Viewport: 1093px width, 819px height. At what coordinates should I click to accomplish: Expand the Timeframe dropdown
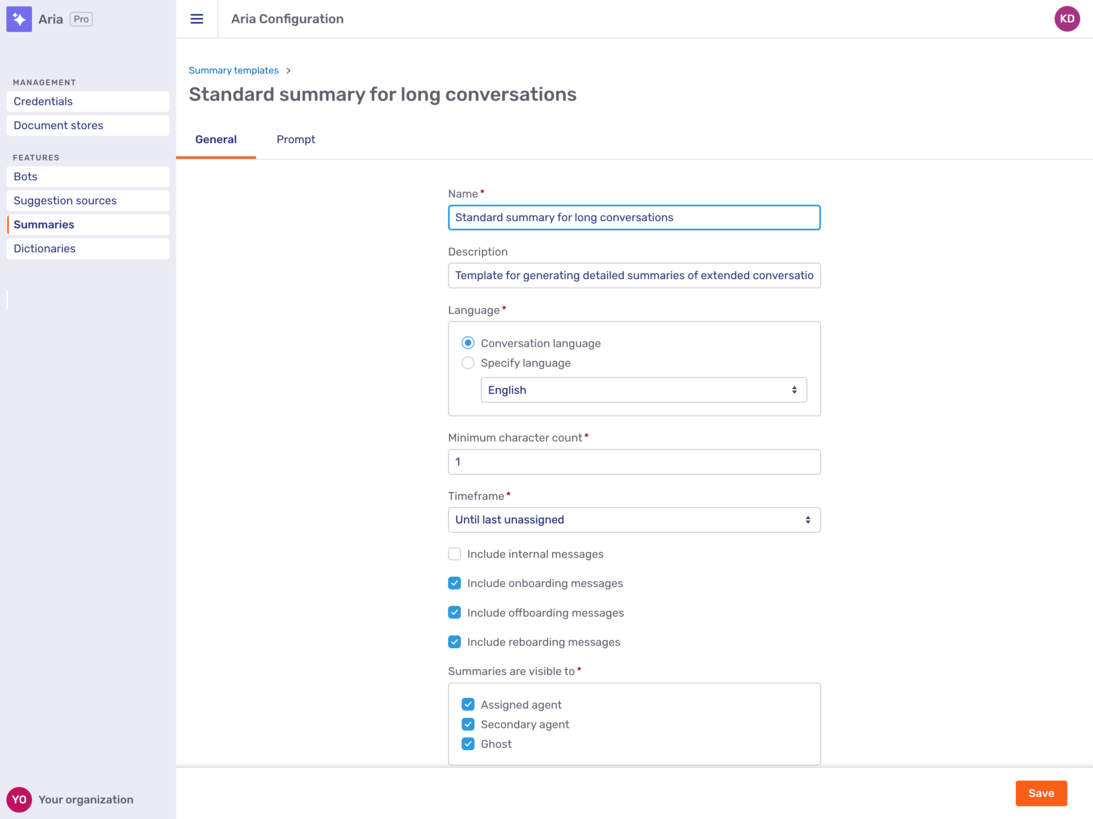[x=634, y=520]
